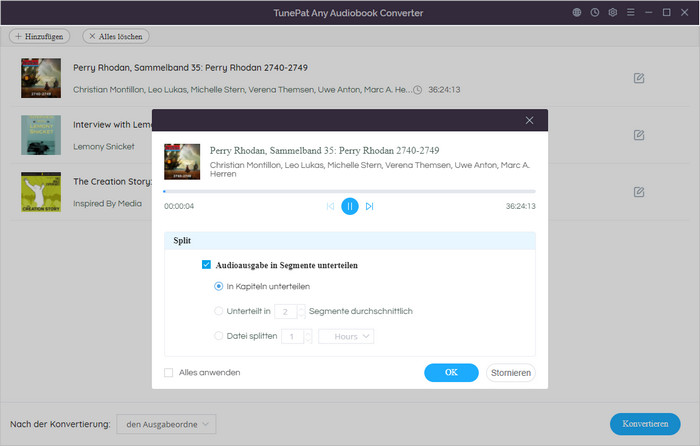Click Lemony Snicket author text
The image size is (700, 446).
click(x=104, y=146)
